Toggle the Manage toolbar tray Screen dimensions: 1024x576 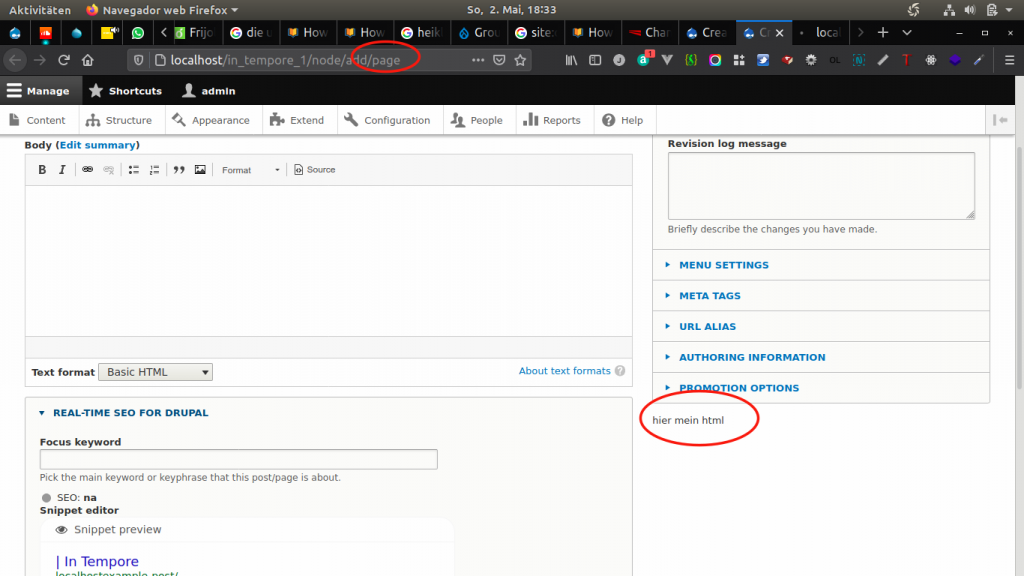[x=38, y=91]
